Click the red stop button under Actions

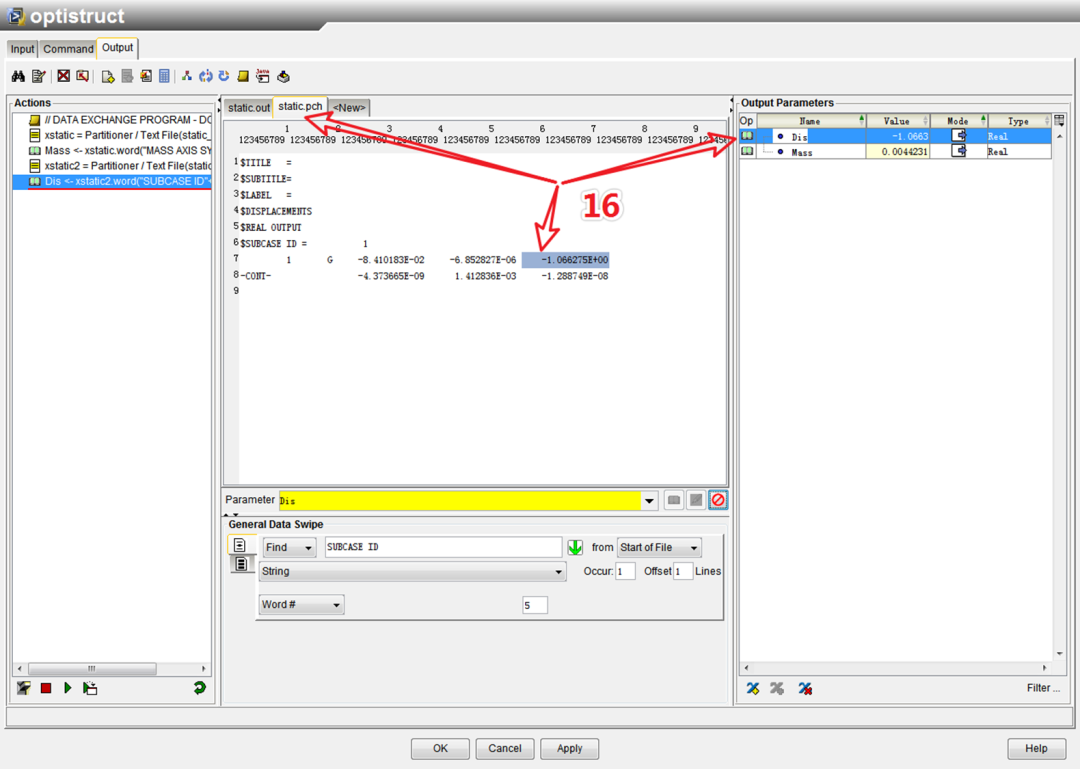(x=46, y=688)
